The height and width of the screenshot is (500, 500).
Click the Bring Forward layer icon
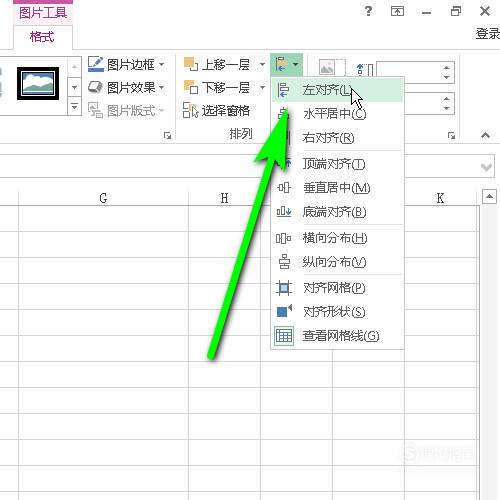tap(191, 64)
